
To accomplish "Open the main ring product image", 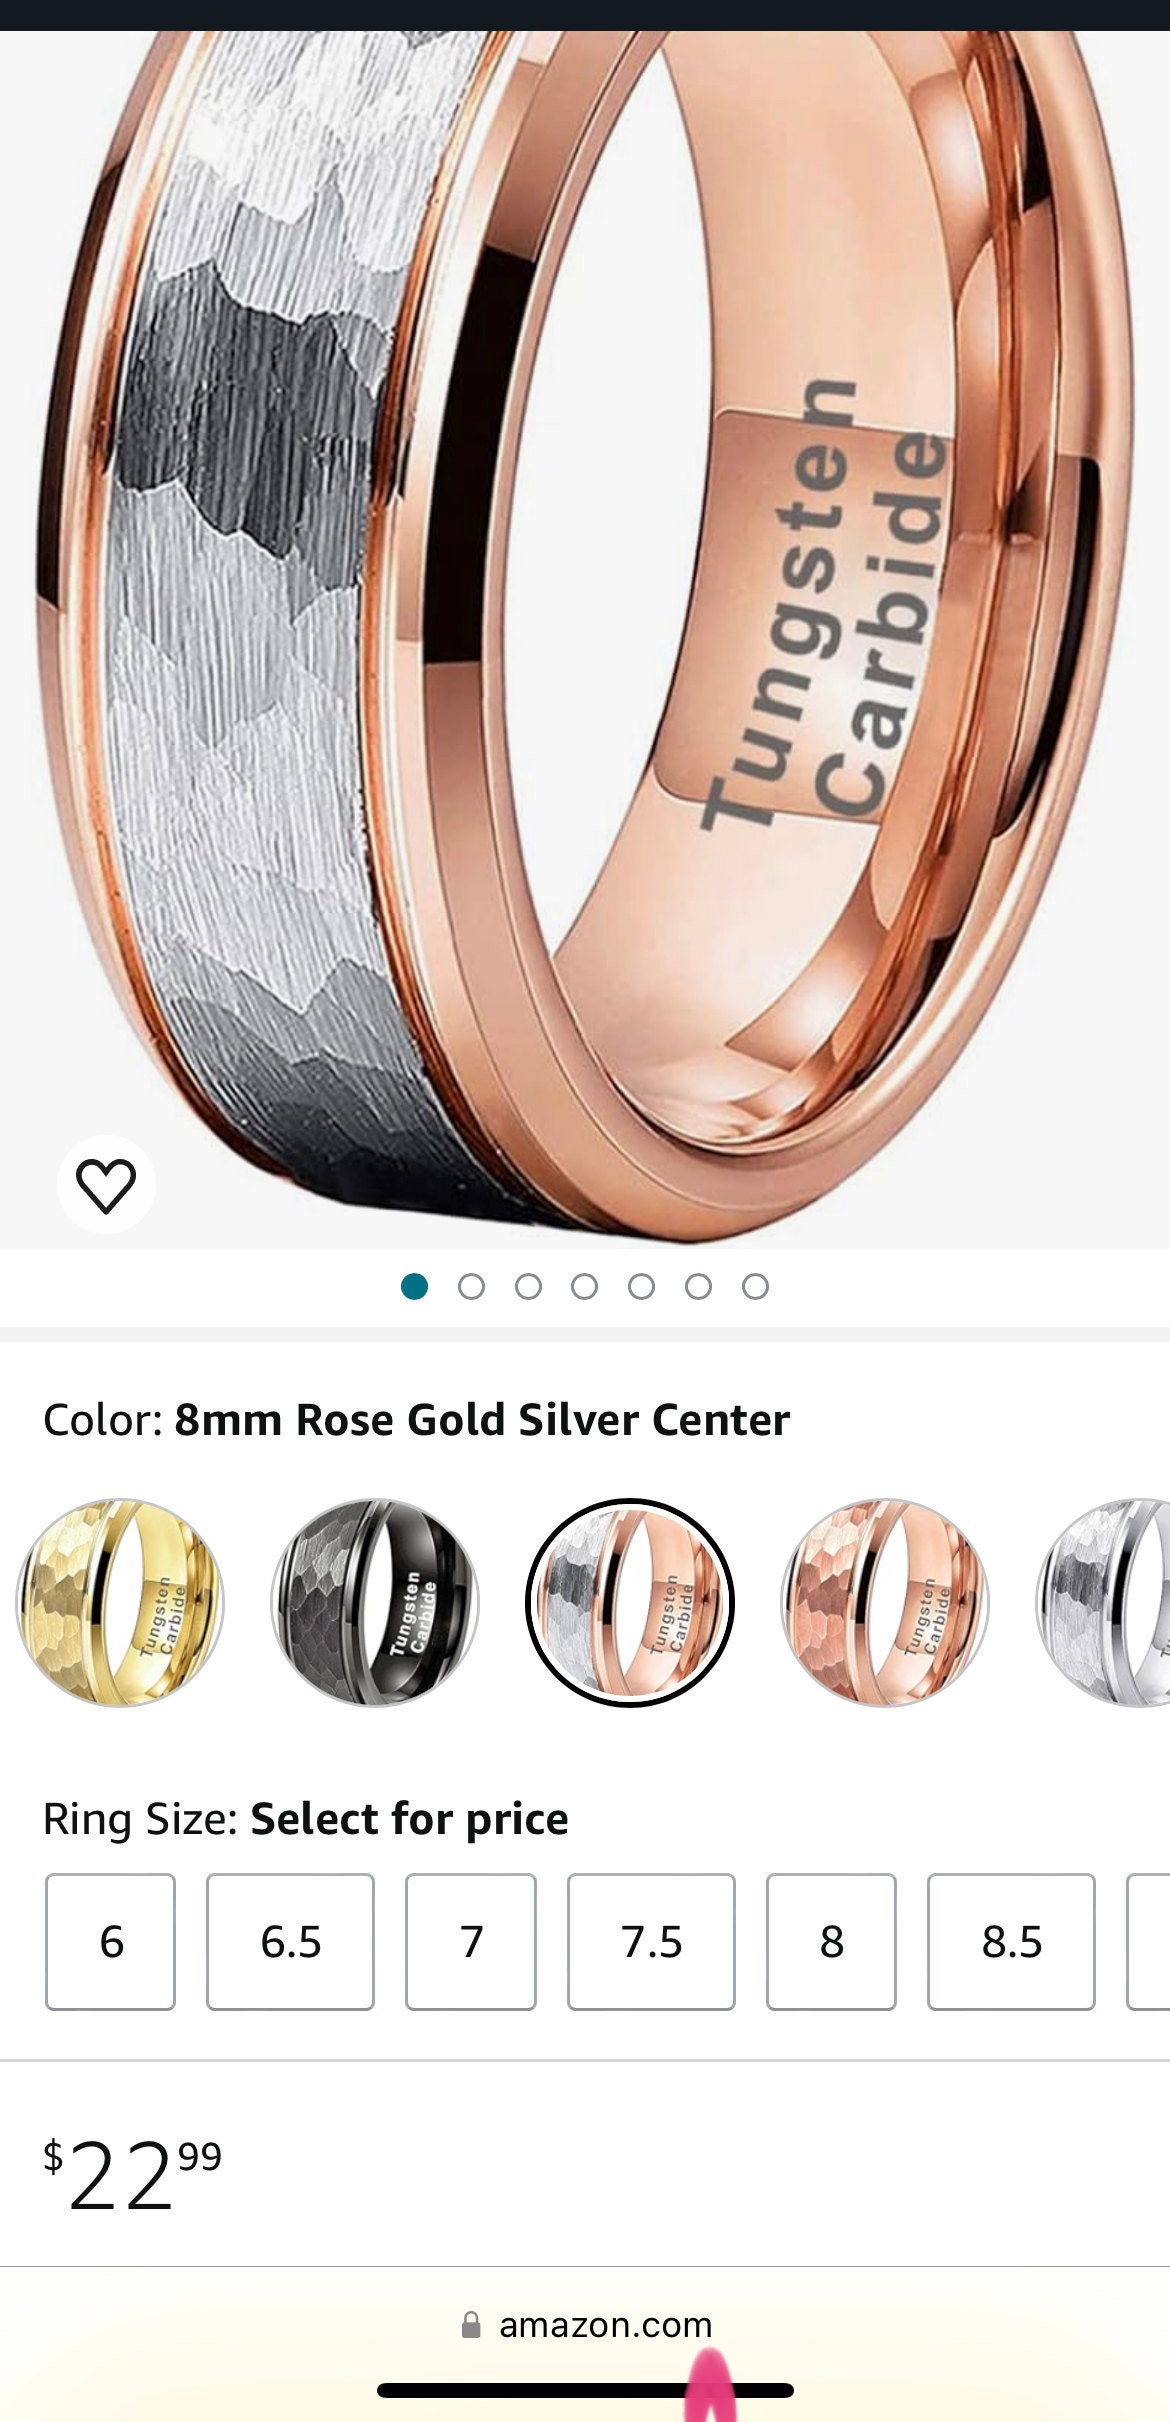I will (x=585, y=640).
